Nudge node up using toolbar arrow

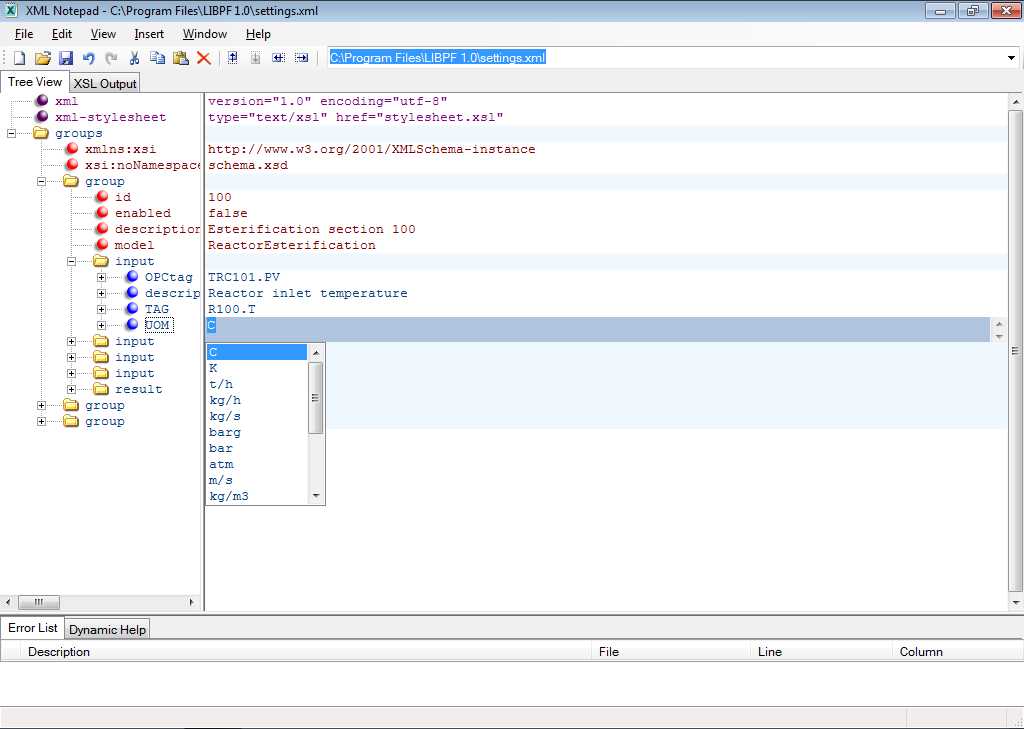[x=231, y=57]
